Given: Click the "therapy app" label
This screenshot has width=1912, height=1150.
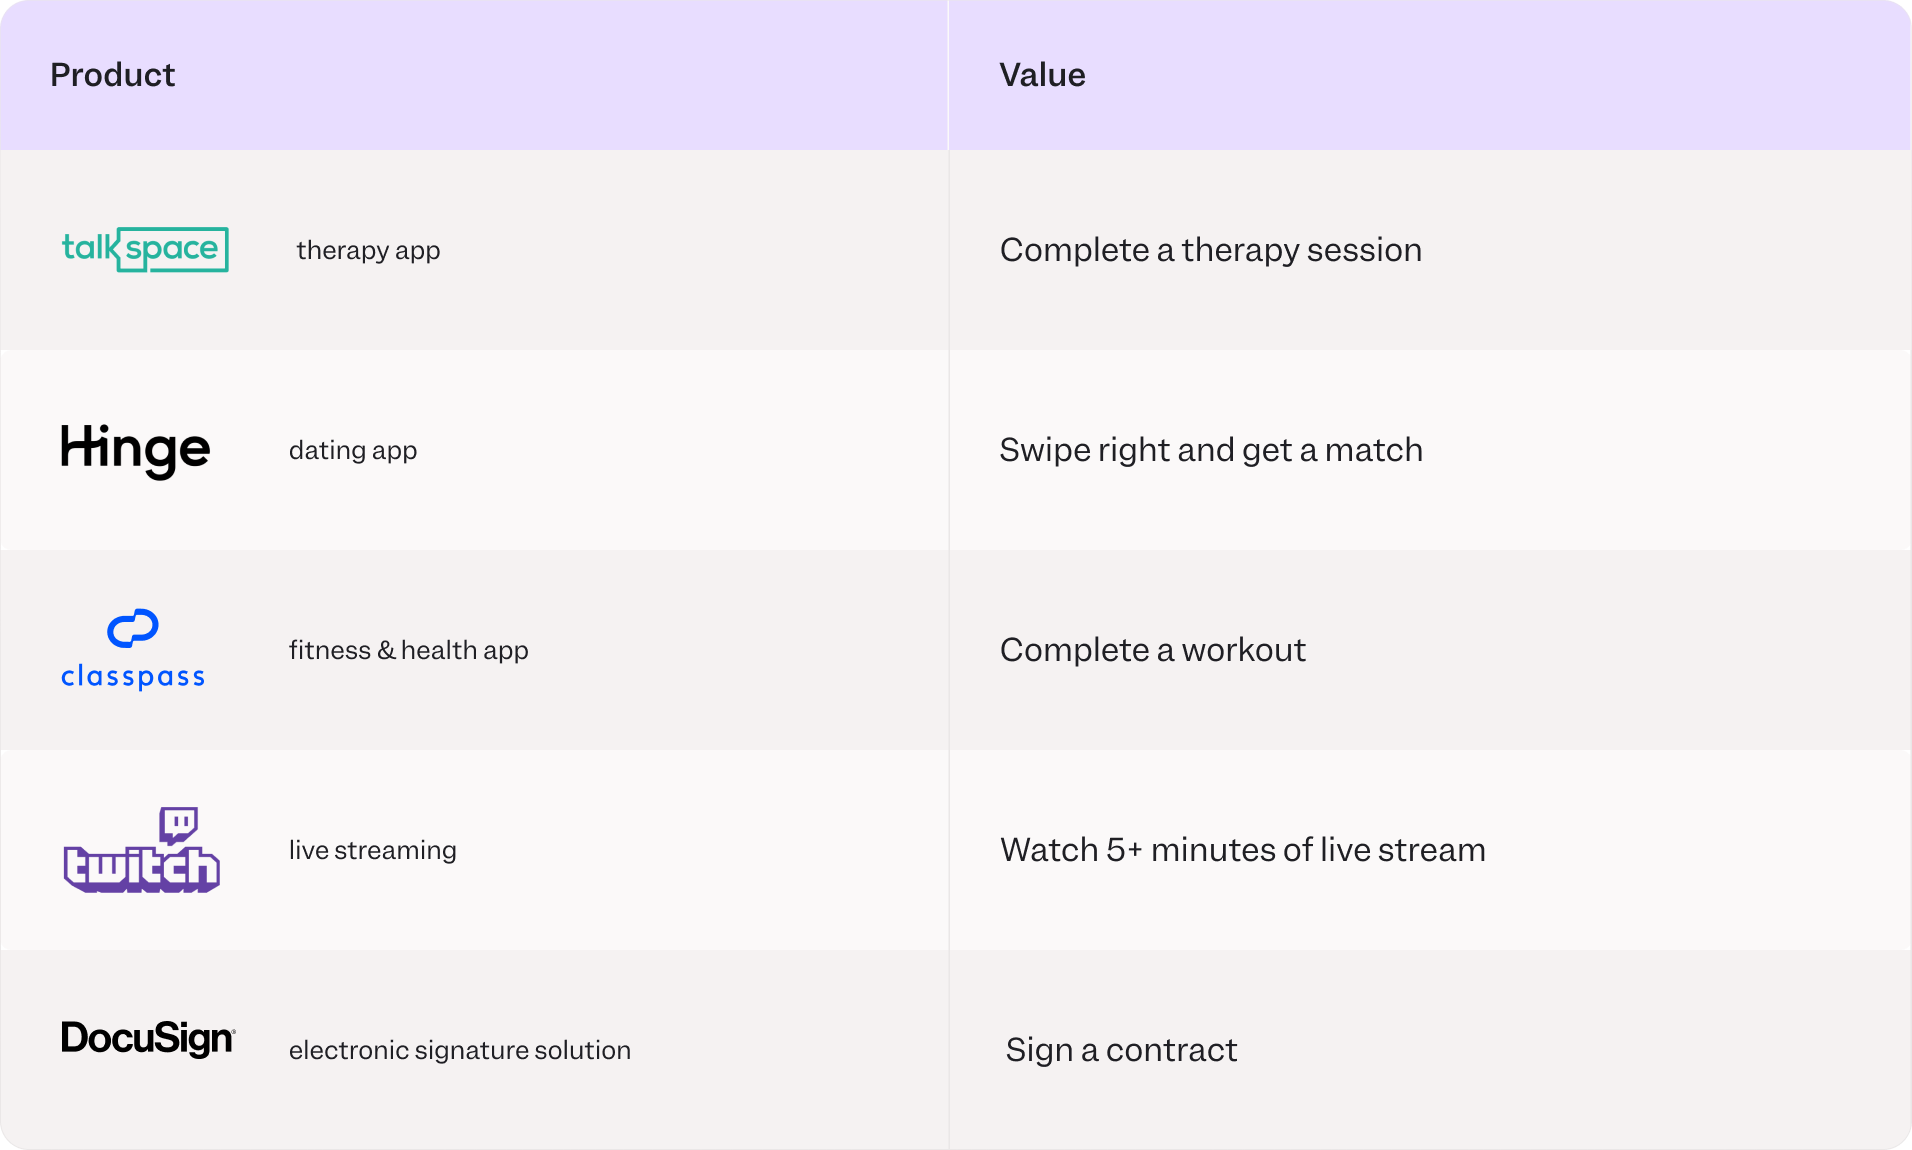Looking at the screenshot, I should pyautogui.click(x=368, y=250).
